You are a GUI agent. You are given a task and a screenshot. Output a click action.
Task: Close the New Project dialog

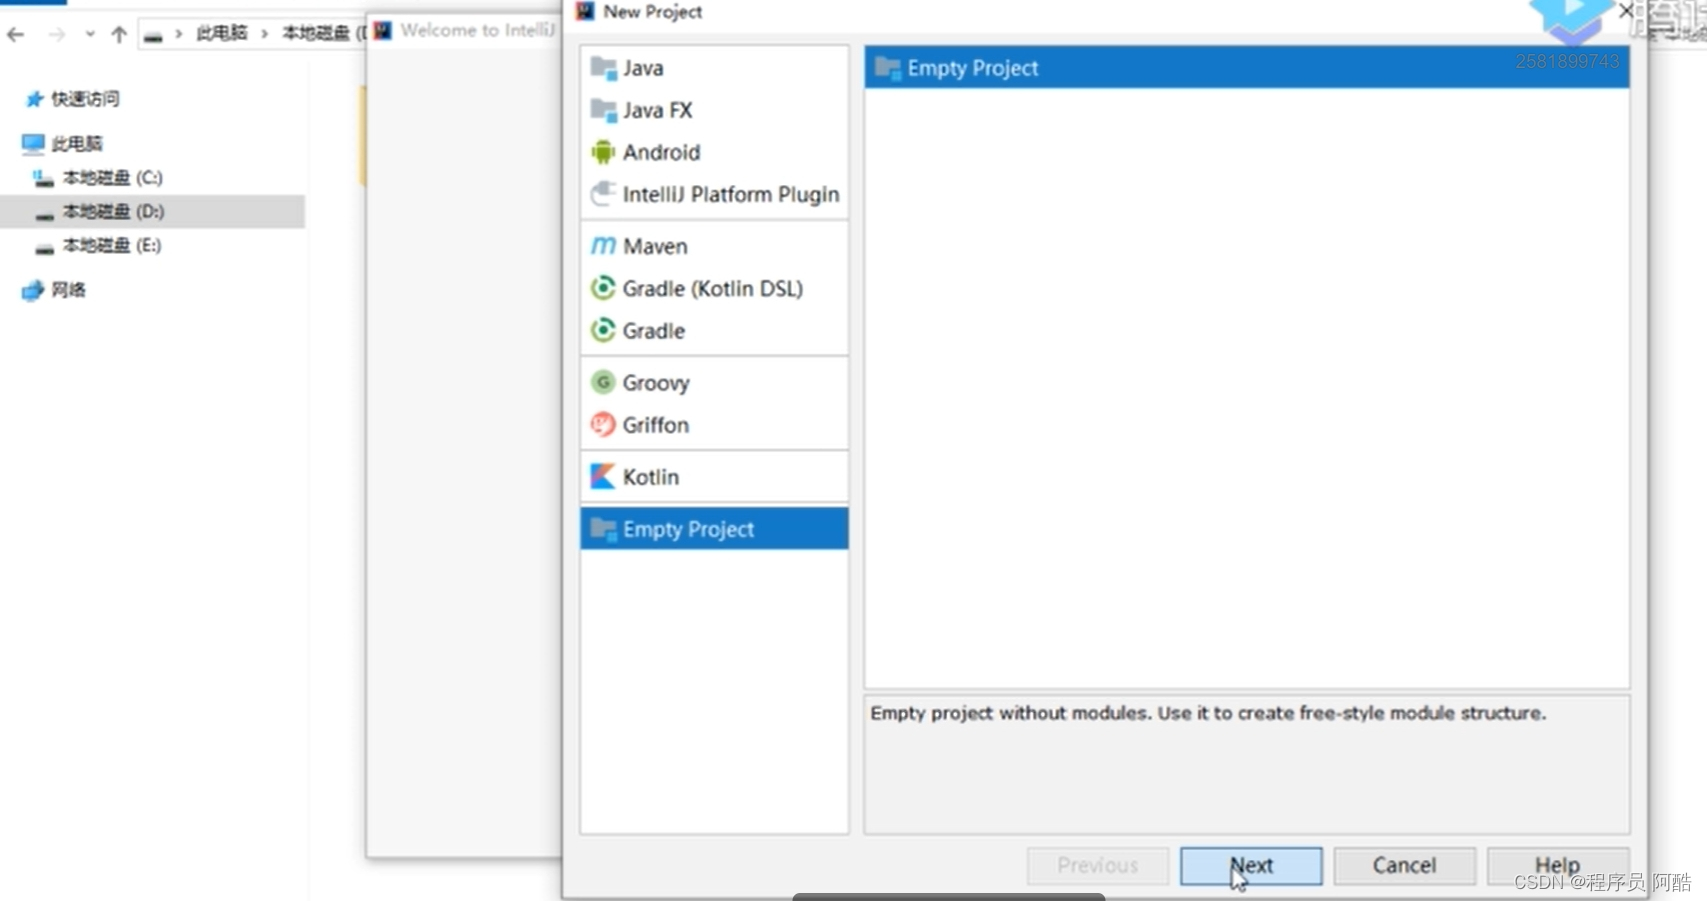1626,11
